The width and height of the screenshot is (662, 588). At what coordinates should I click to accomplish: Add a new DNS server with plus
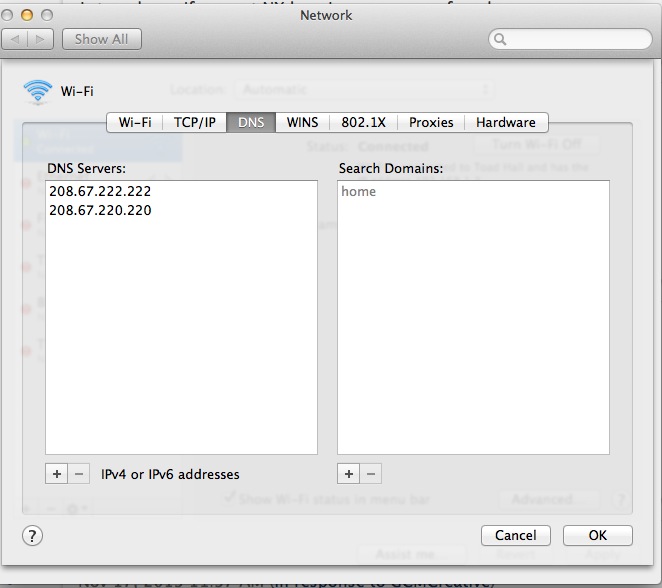tap(57, 474)
